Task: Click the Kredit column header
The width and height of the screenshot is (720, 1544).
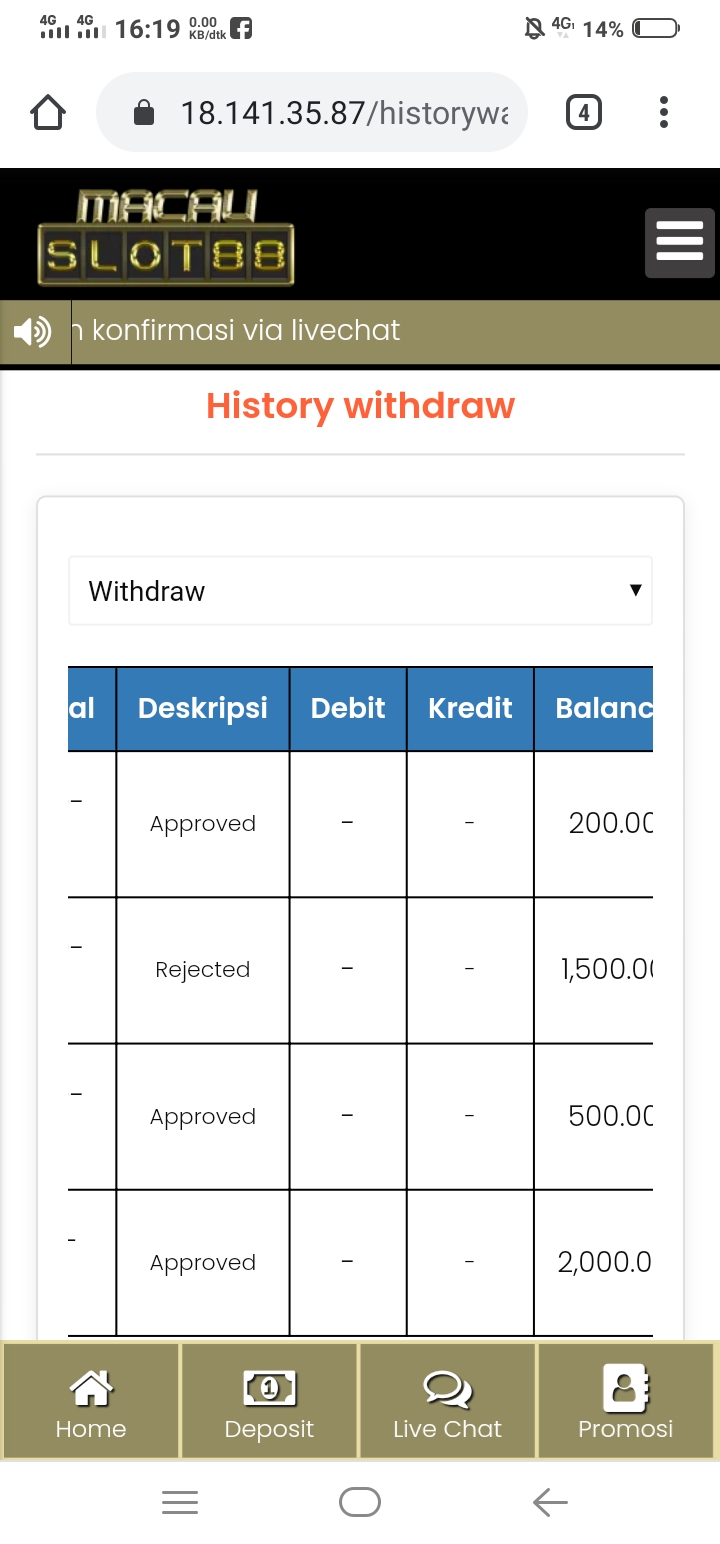Action: click(x=470, y=708)
